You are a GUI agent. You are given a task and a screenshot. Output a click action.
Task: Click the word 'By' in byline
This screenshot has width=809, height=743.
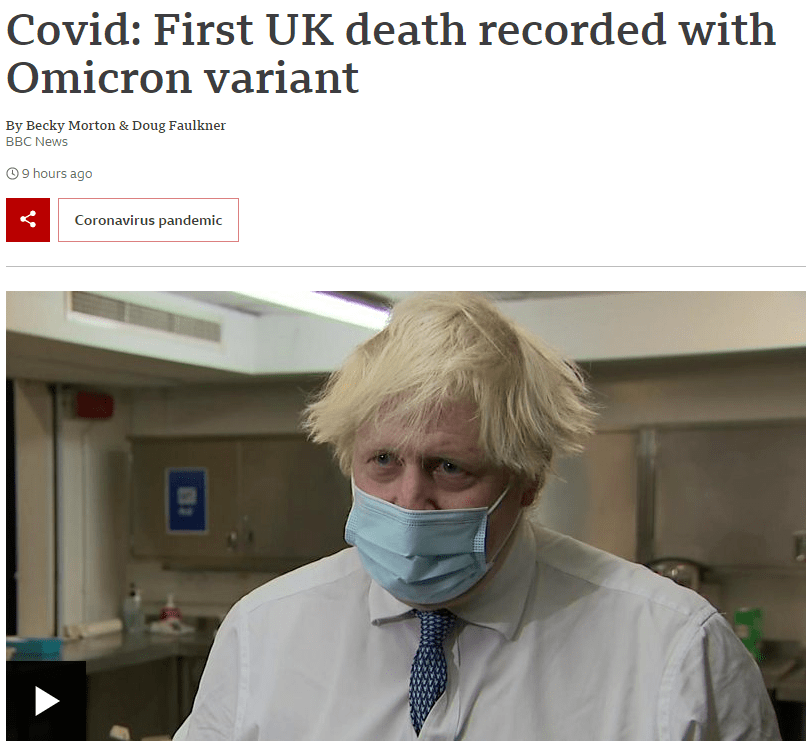(14, 125)
